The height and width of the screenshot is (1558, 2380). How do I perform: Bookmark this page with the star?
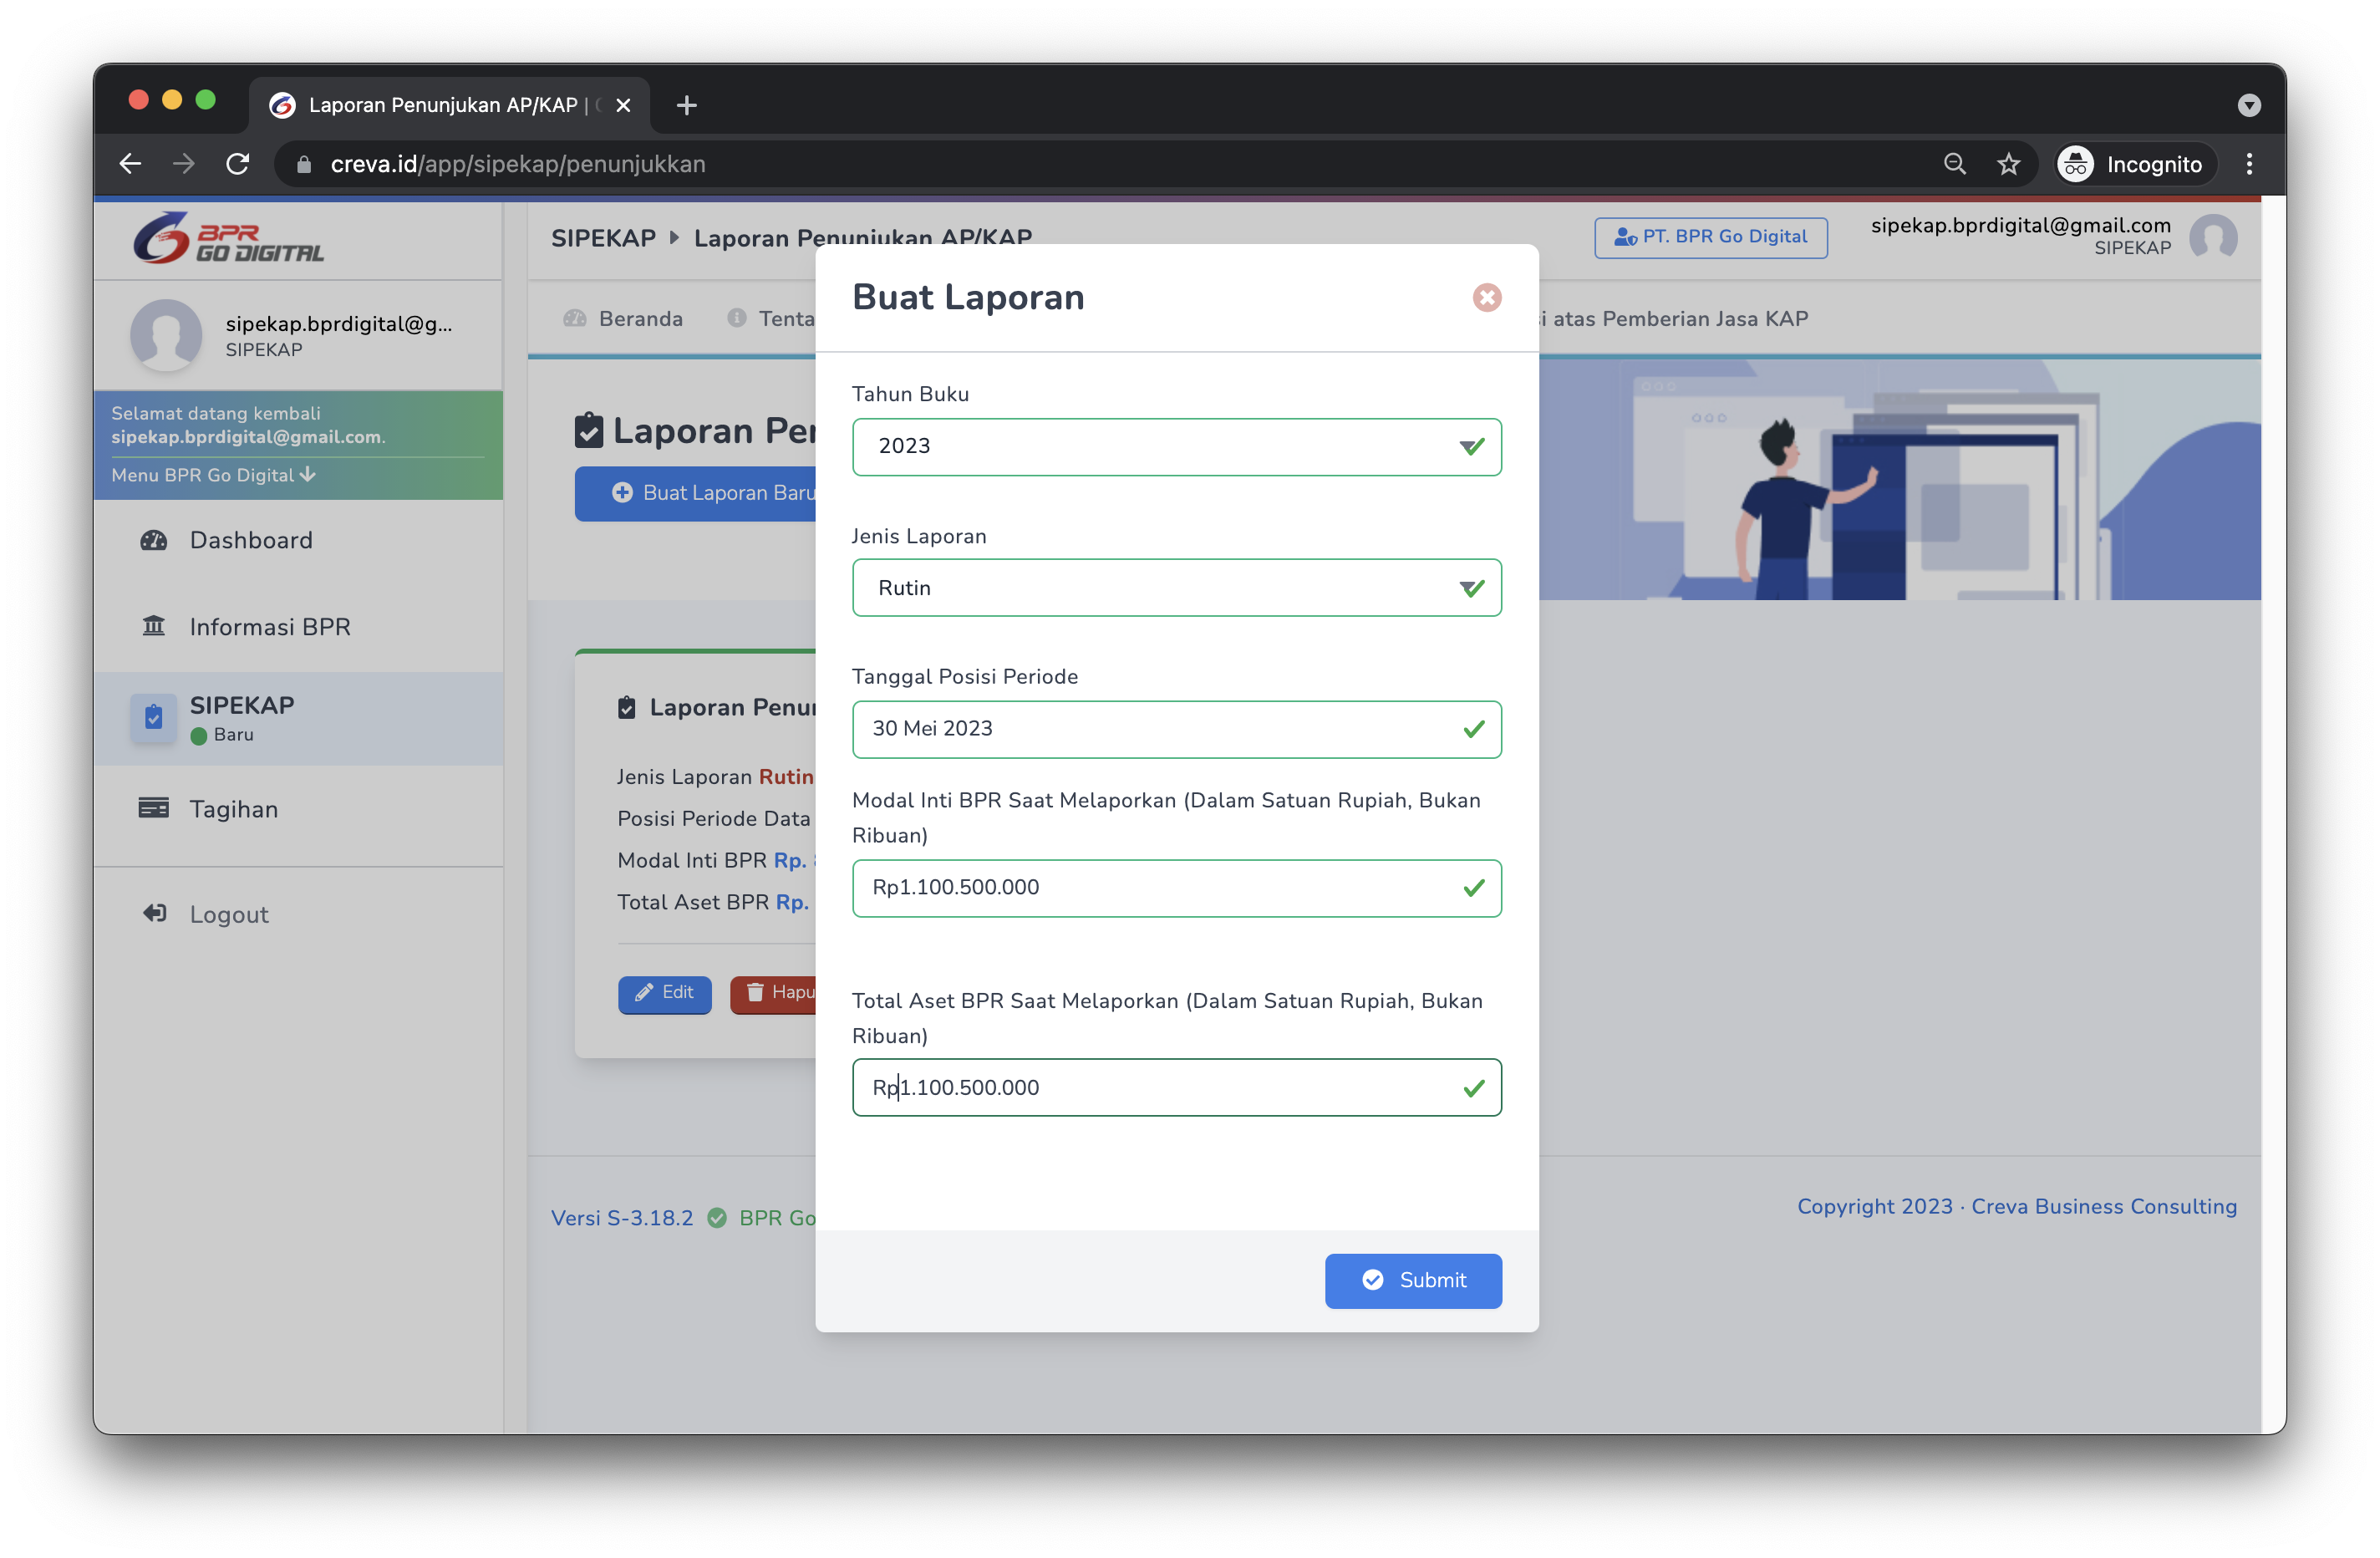click(x=2008, y=164)
